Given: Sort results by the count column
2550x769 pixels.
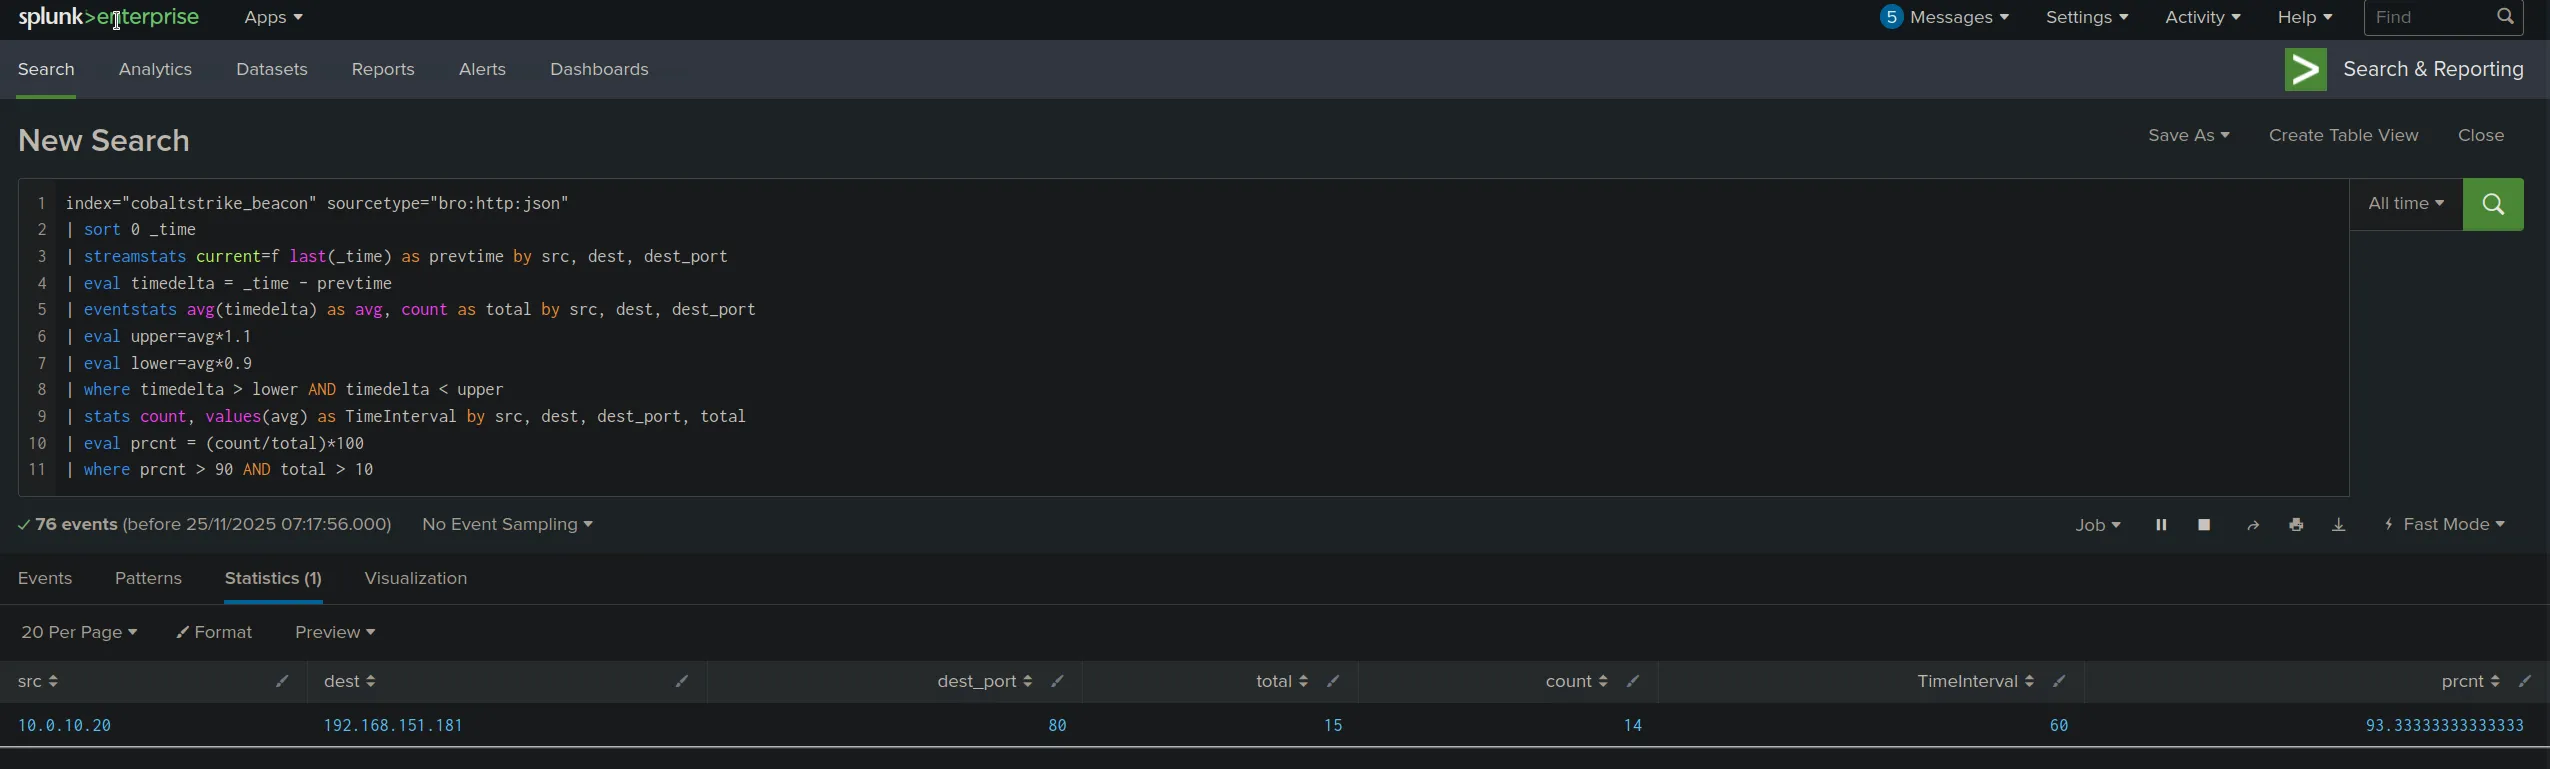Looking at the screenshot, I should coord(1576,681).
